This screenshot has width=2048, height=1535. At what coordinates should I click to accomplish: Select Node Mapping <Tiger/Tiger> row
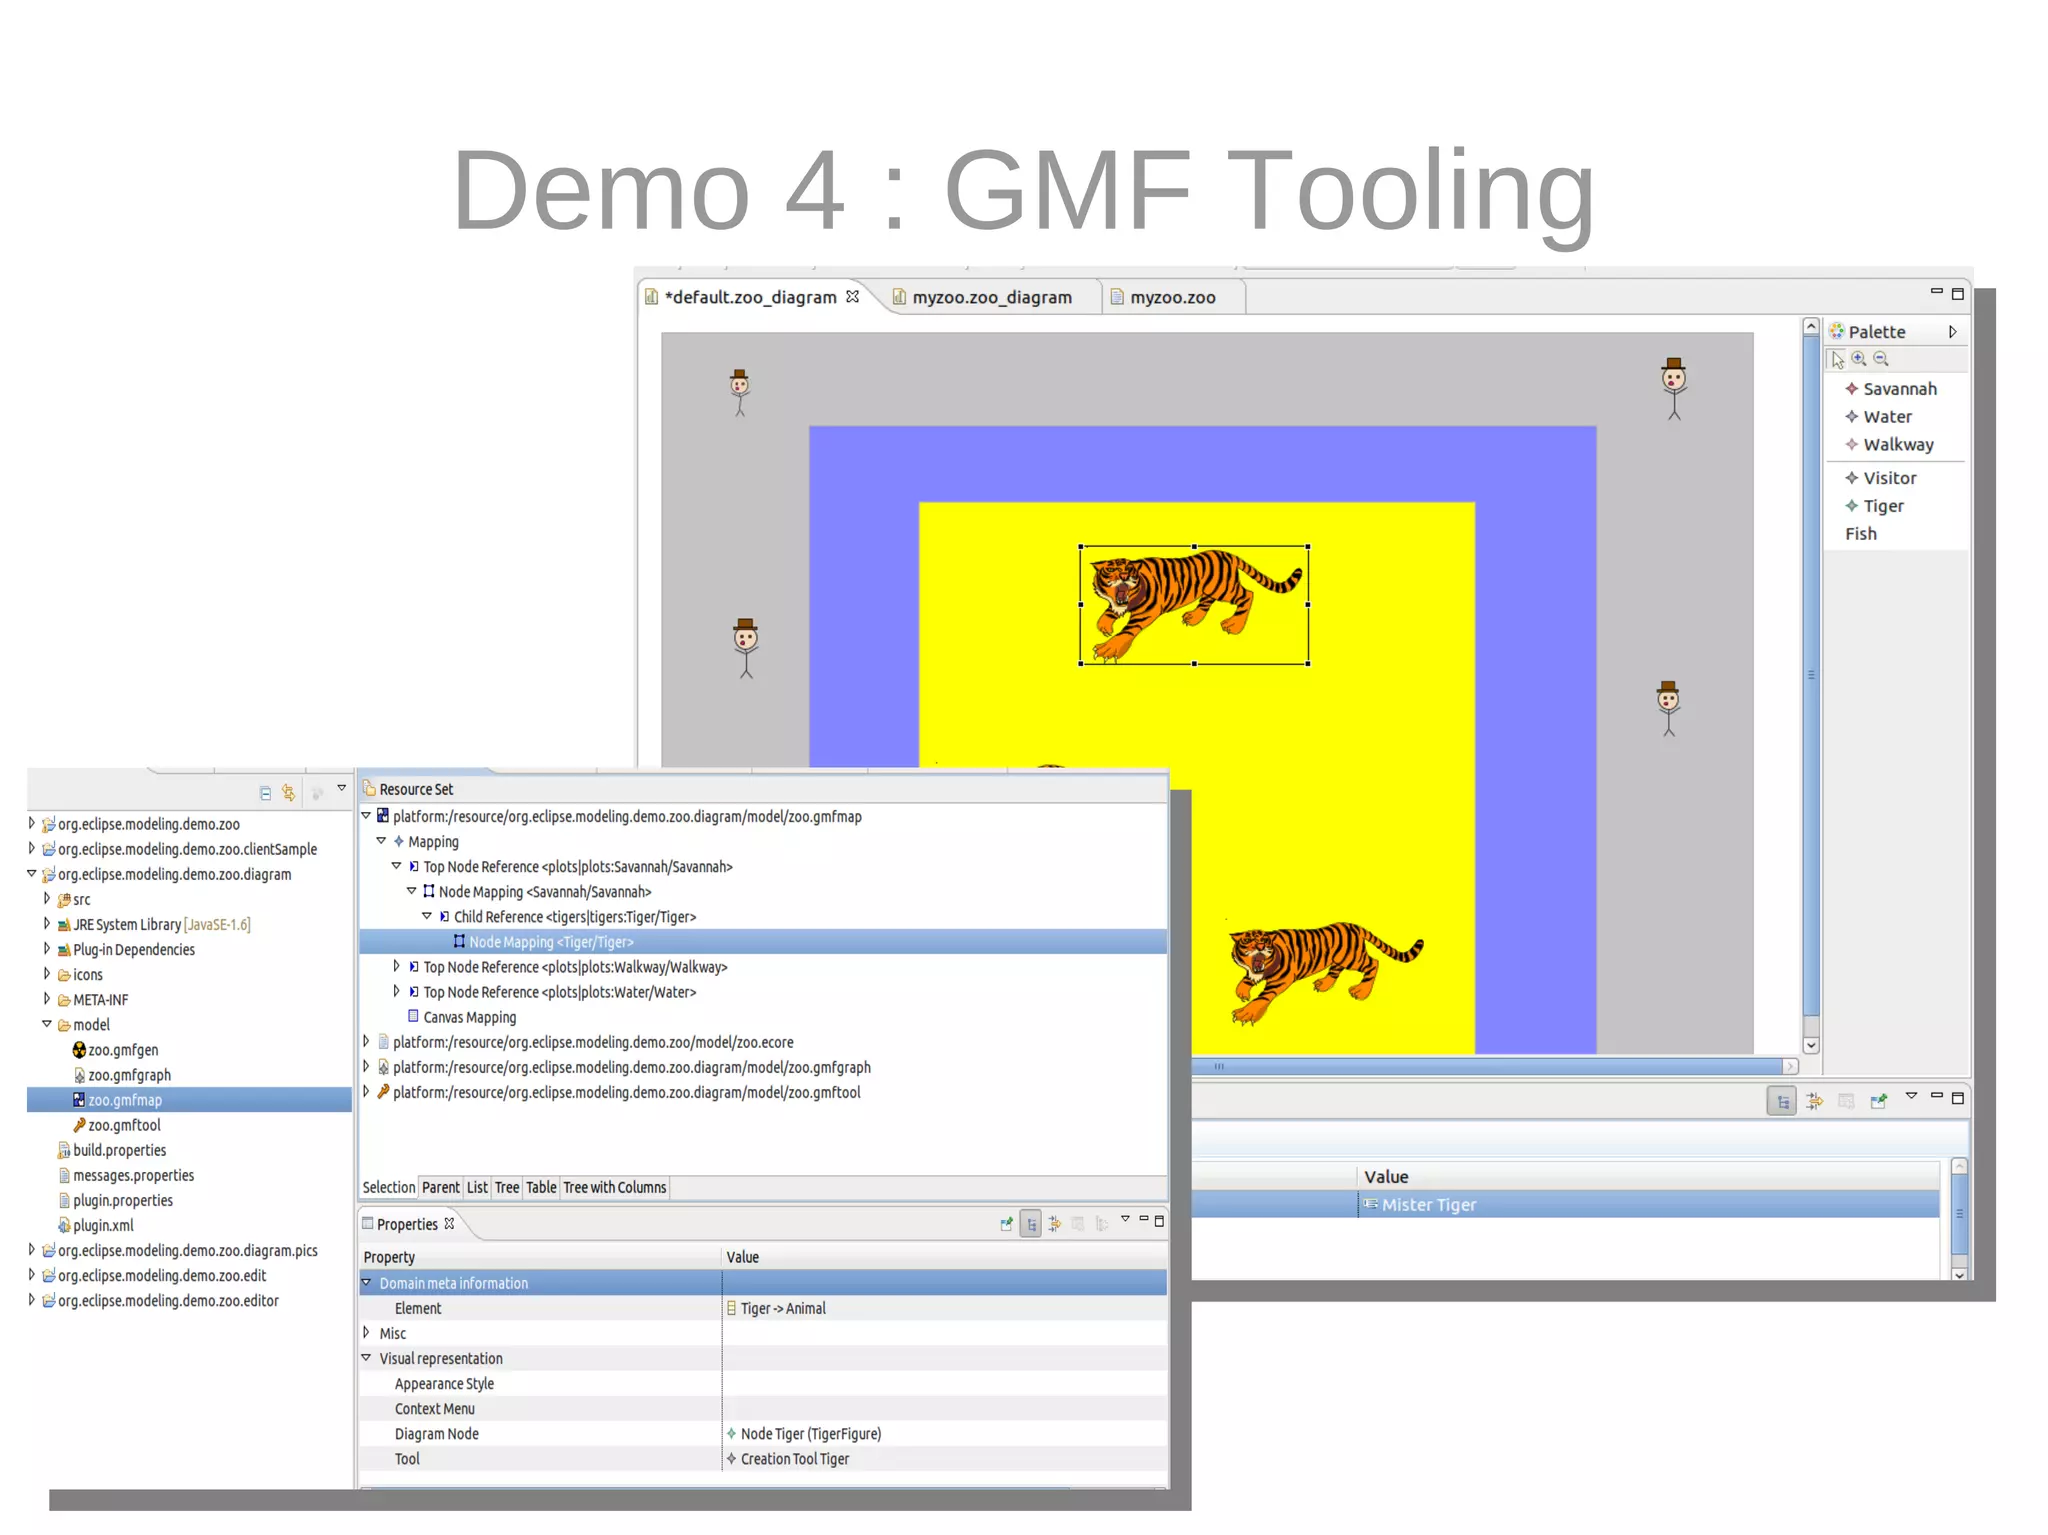point(763,942)
